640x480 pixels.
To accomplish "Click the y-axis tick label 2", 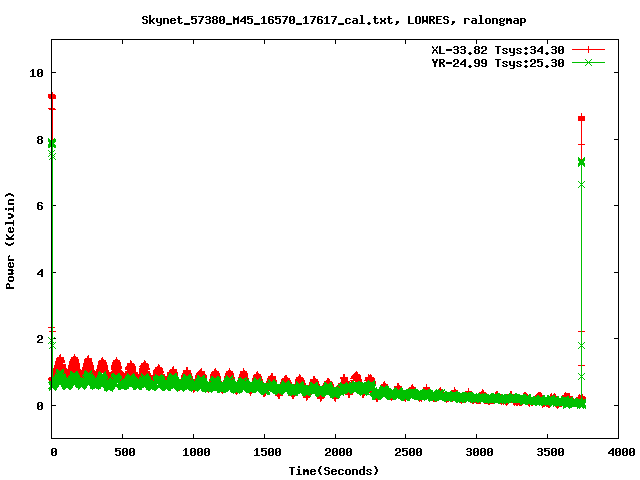I will point(40,339).
